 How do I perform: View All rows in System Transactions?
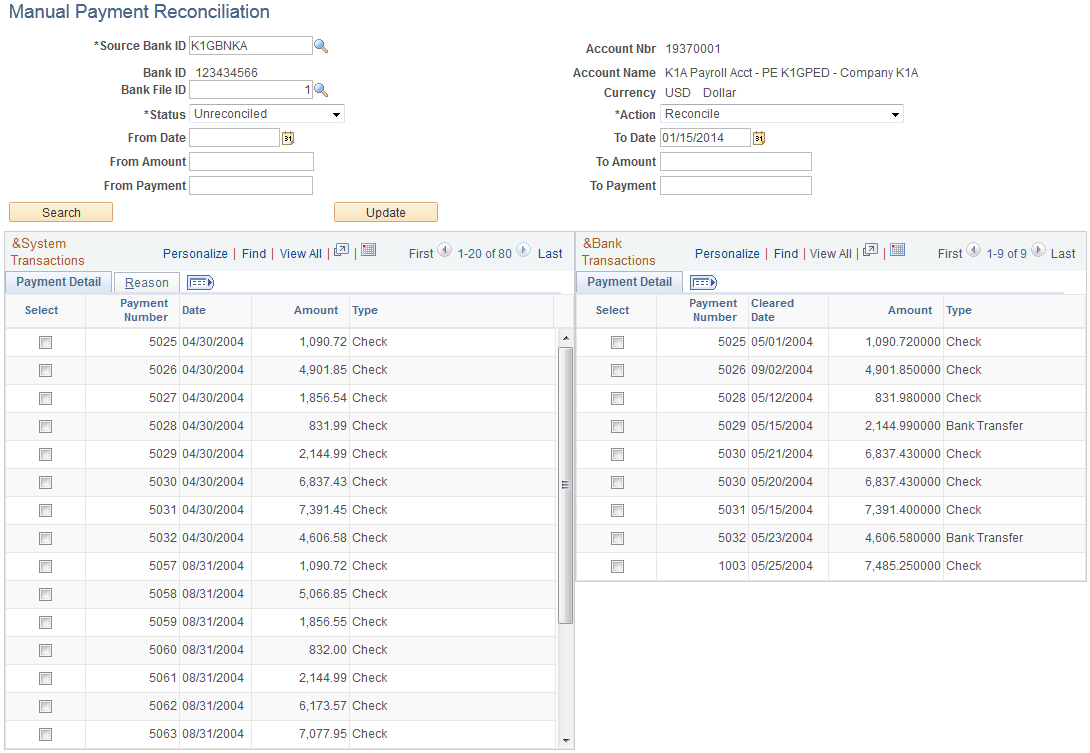coord(300,253)
